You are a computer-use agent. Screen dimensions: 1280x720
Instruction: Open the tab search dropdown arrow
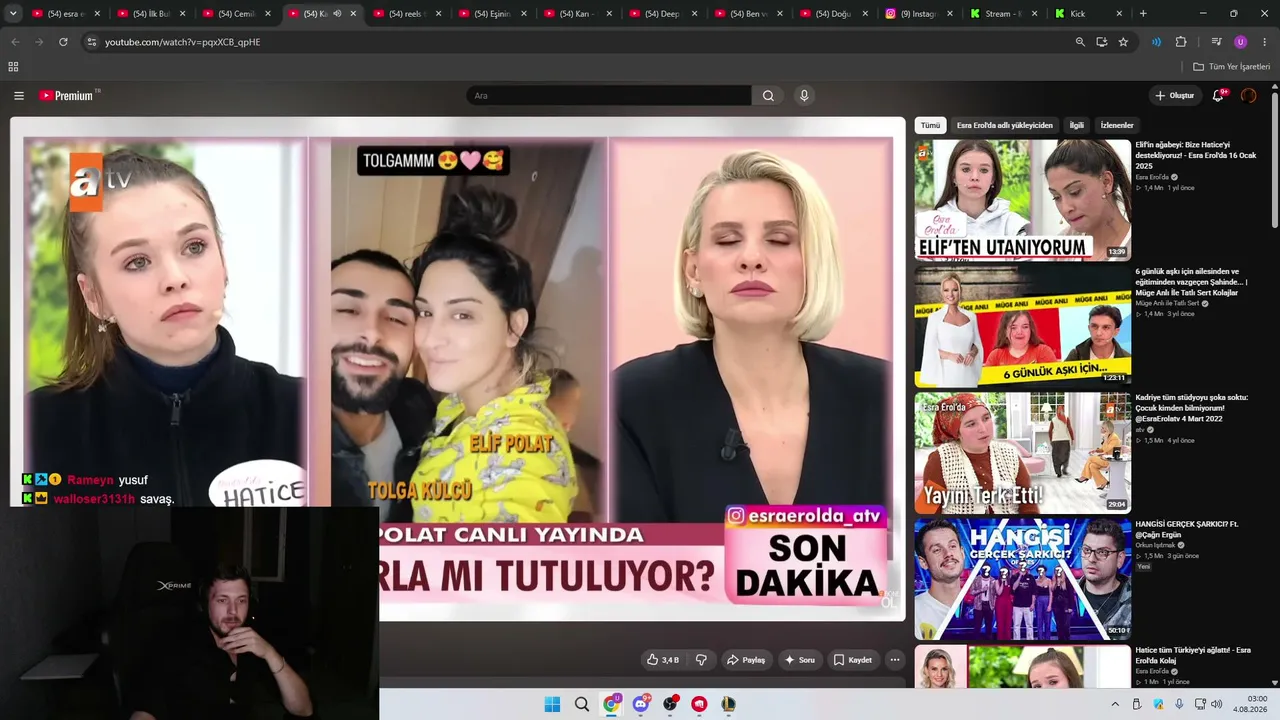pos(13,14)
